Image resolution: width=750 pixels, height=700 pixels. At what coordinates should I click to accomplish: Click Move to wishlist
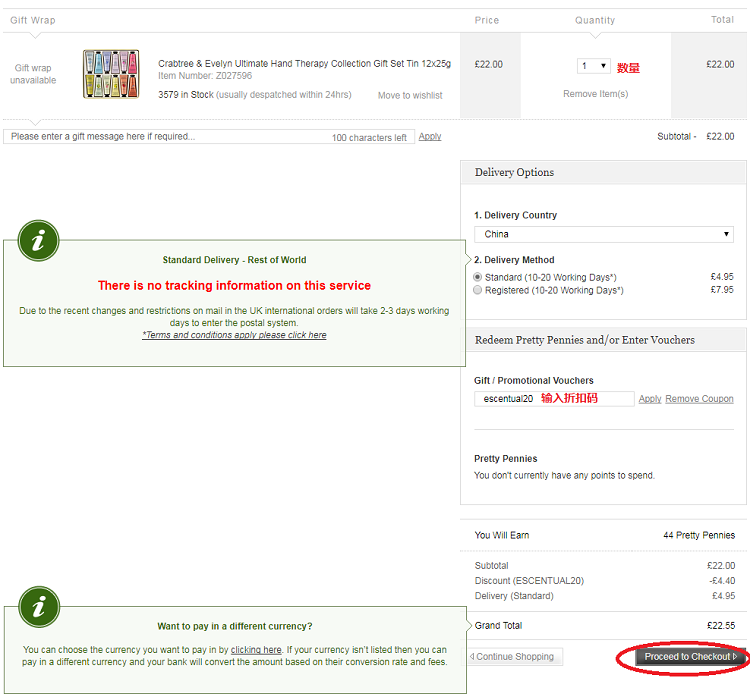click(410, 96)
